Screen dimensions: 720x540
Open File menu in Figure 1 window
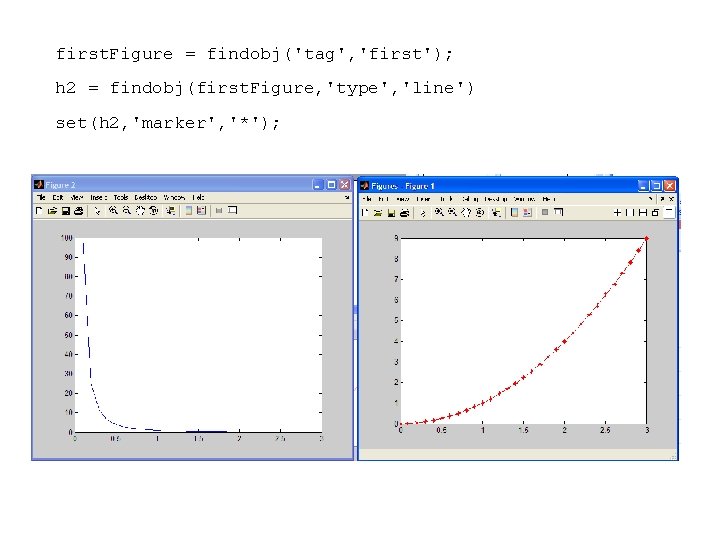click(367, 199)
